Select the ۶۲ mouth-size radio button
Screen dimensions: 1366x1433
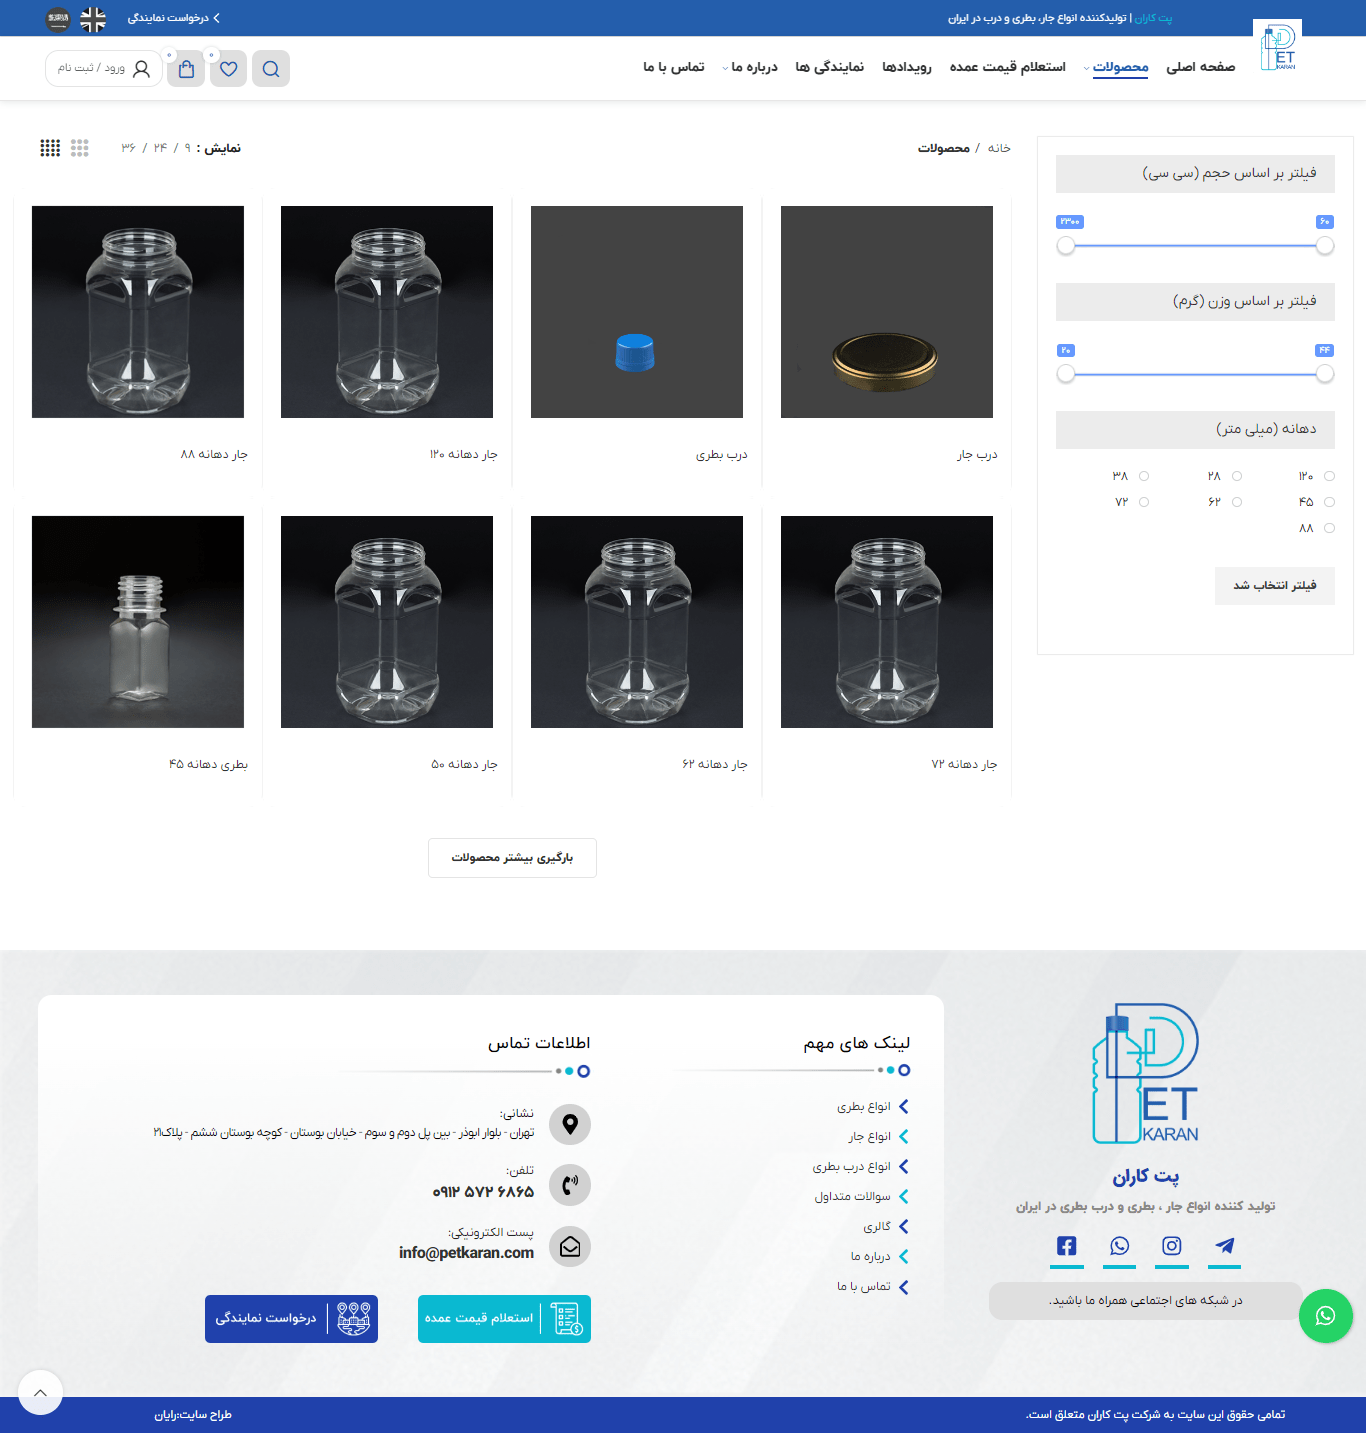click(x=1237, y=502)
